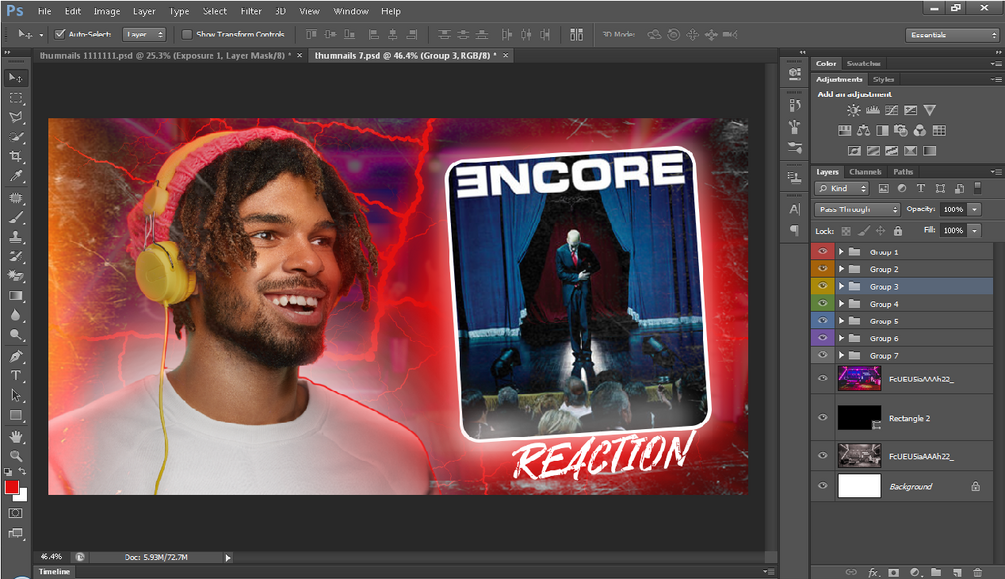This screenshot has height=579, width=1005.
Task: Hide Group 7 visibility eye
Action: pos(822,355)
